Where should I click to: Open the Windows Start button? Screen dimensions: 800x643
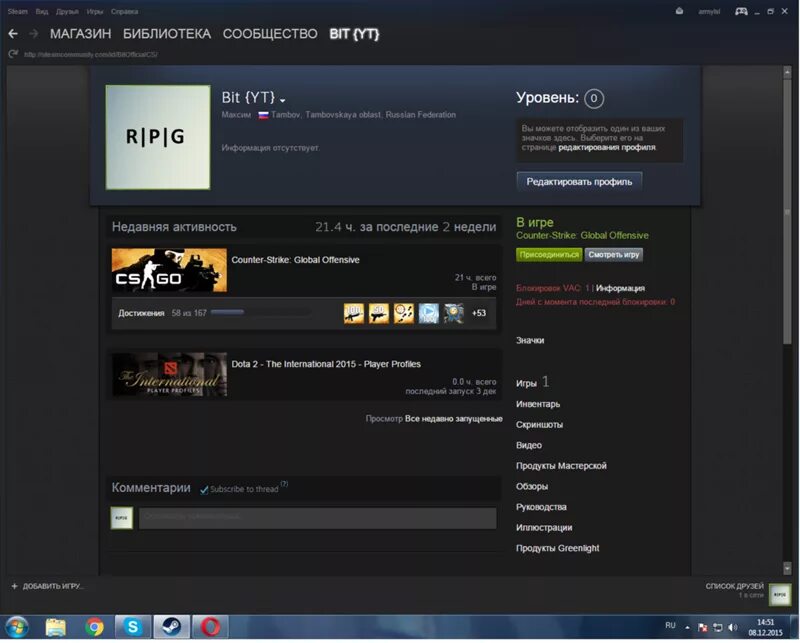click(17, 627)
